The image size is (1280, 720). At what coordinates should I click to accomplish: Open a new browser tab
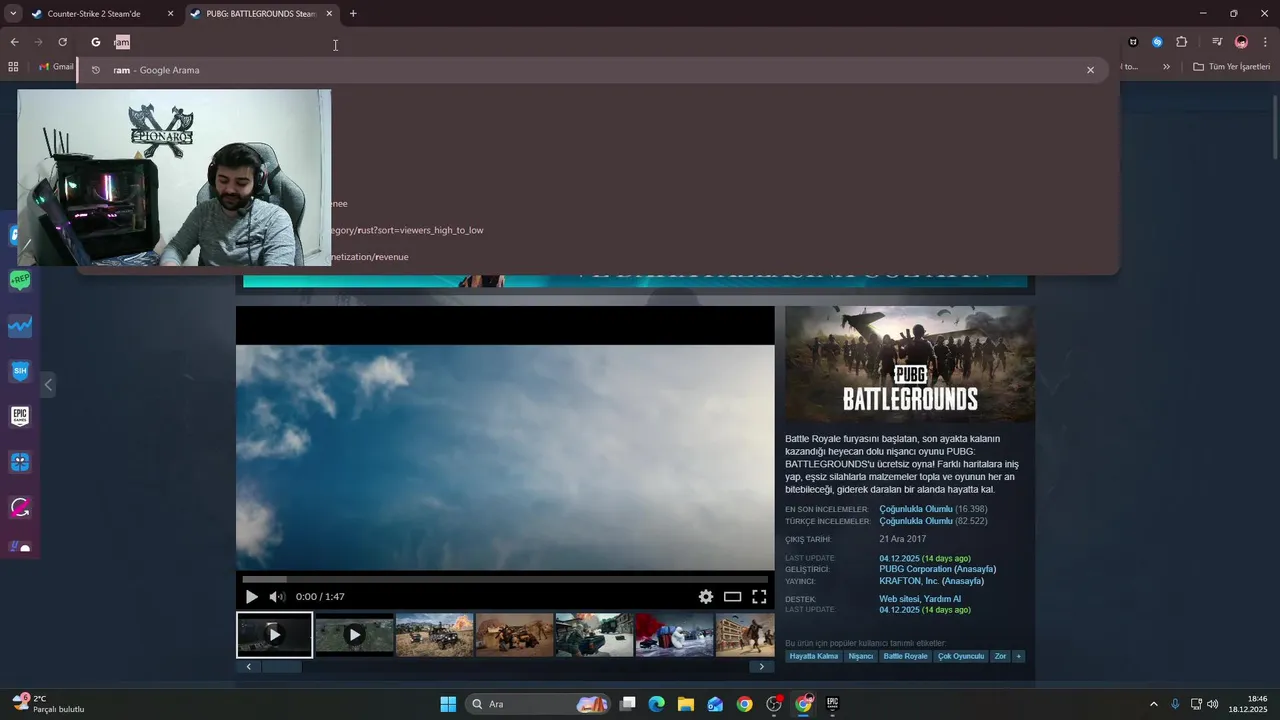point(353,14)
